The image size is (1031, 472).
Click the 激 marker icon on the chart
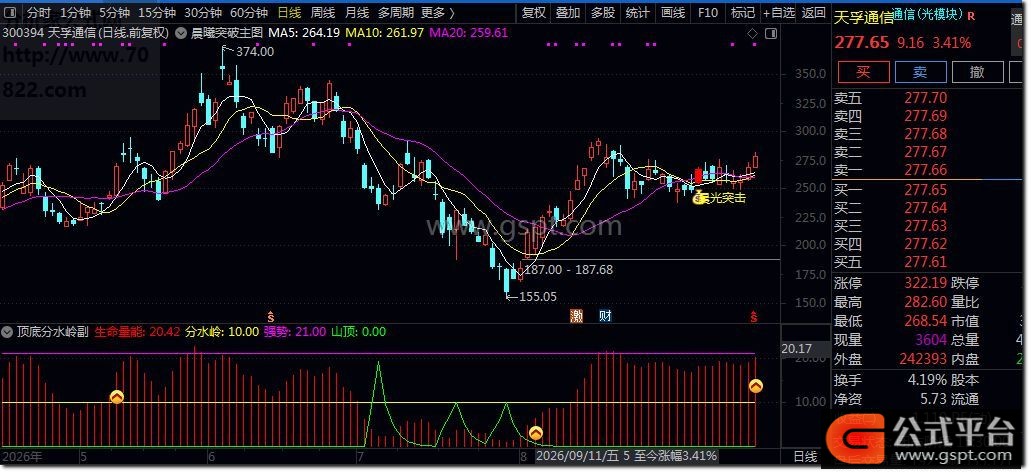point(577,316)
